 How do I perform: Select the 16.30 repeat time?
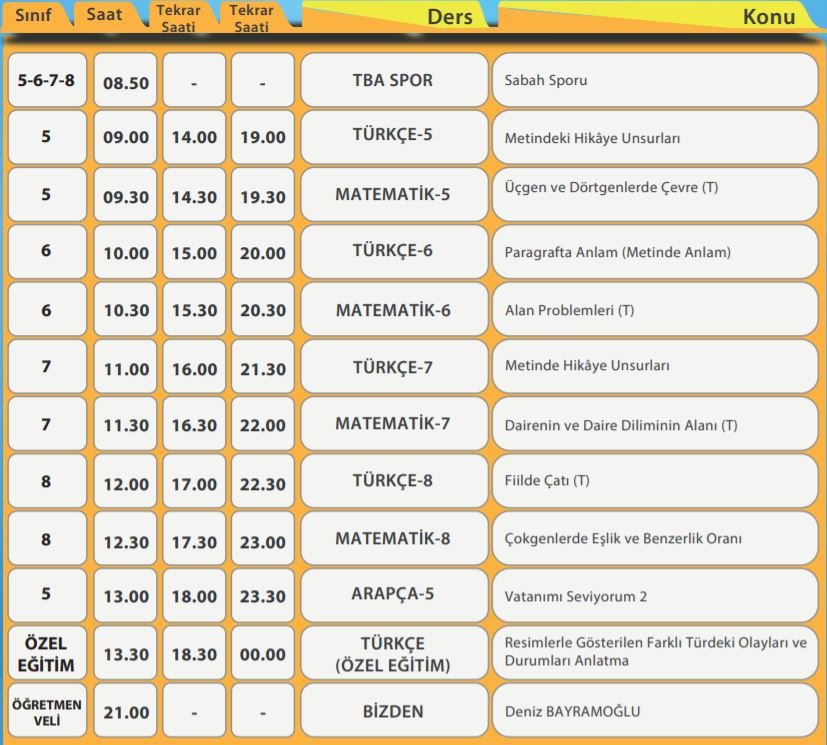pyautogui.click(x=194, y=424)
